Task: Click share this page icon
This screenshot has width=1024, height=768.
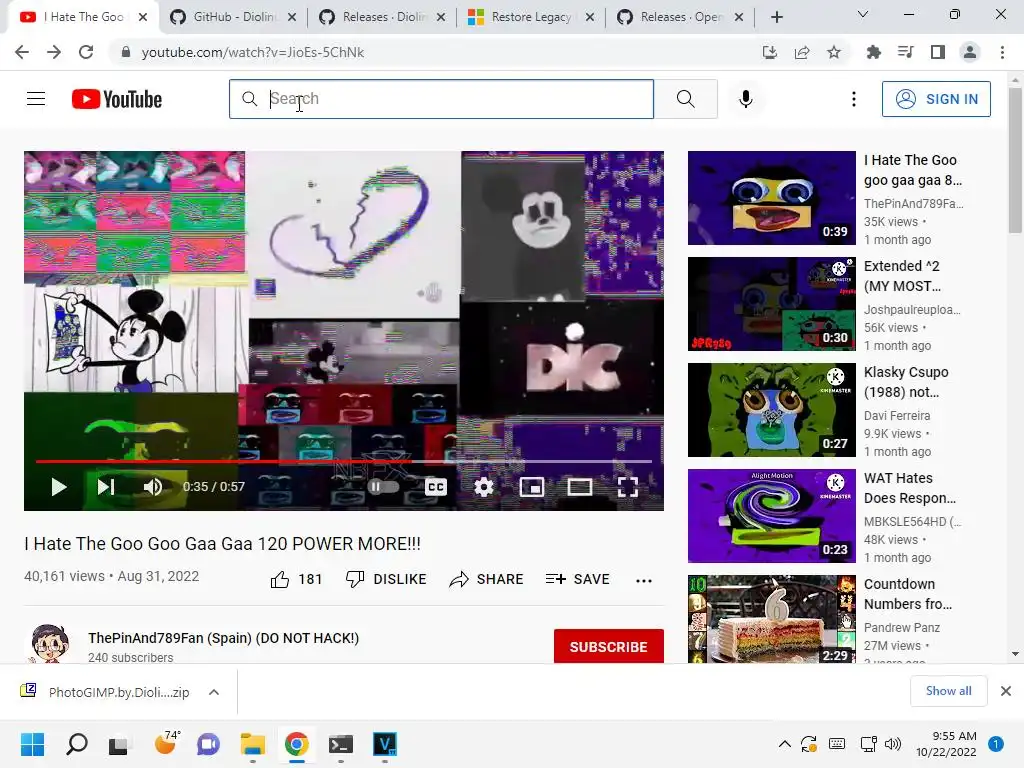Action: pos(802,52)
